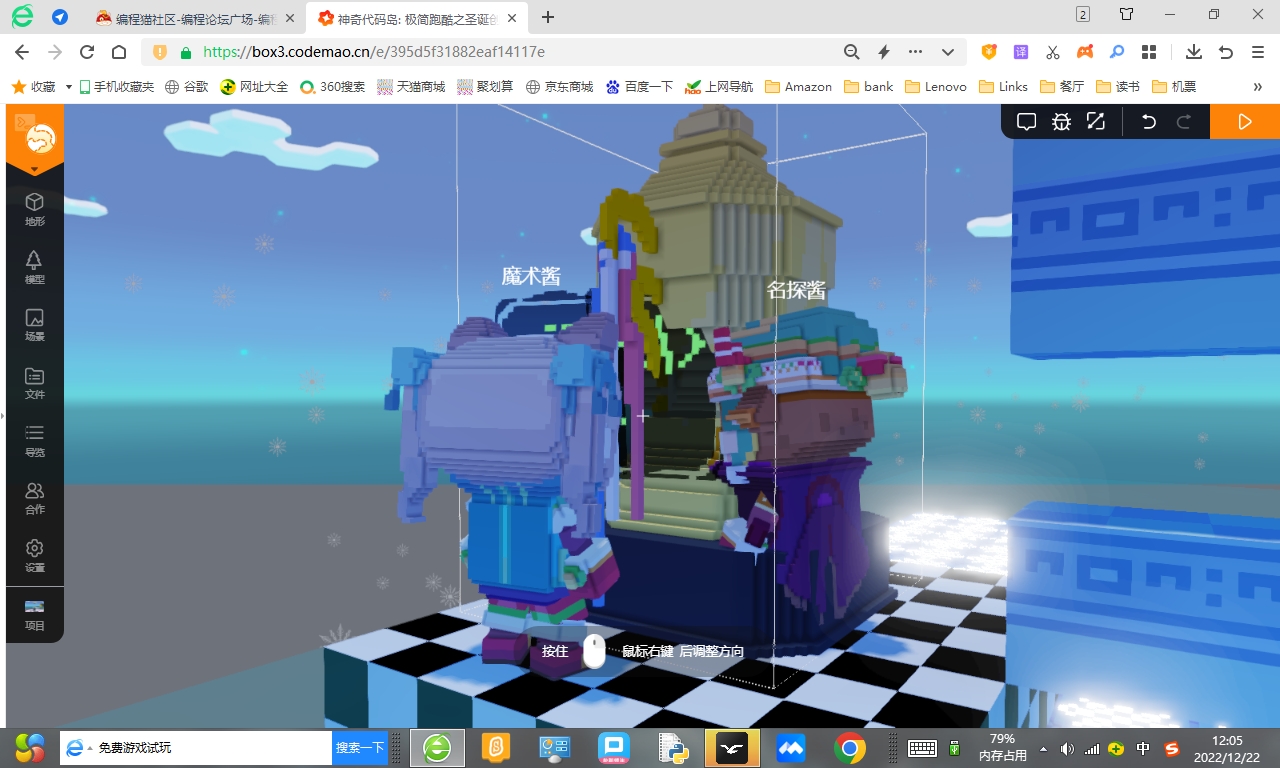Open the 导览 outline panel
The height and width of the screenshot is (768, 1280).
[35, 439]
